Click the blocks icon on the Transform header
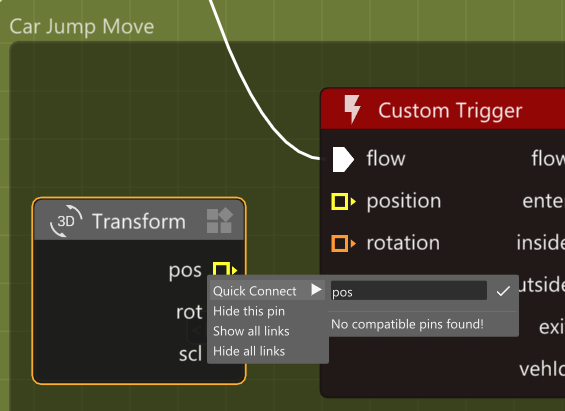The height and width of the screenshot is (411, 565). click(x=220, y=220)
